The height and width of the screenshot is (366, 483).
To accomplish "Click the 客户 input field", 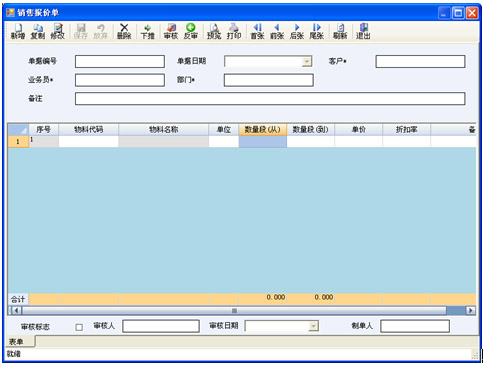I will [x=420, y=62].
